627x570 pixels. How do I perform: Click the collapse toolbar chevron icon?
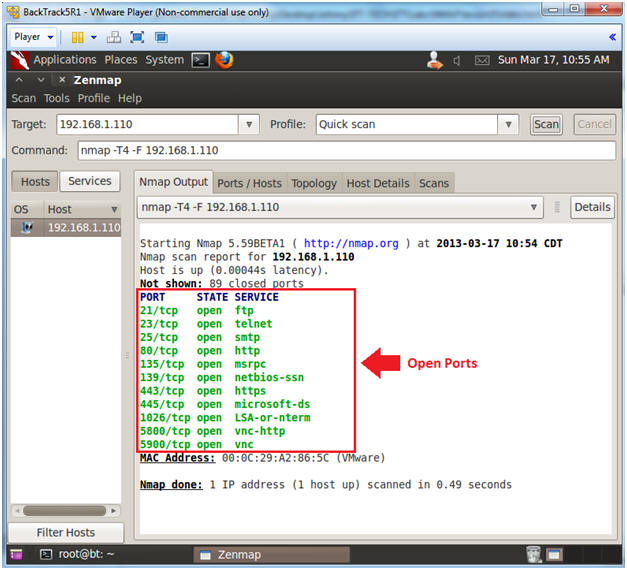612,37
